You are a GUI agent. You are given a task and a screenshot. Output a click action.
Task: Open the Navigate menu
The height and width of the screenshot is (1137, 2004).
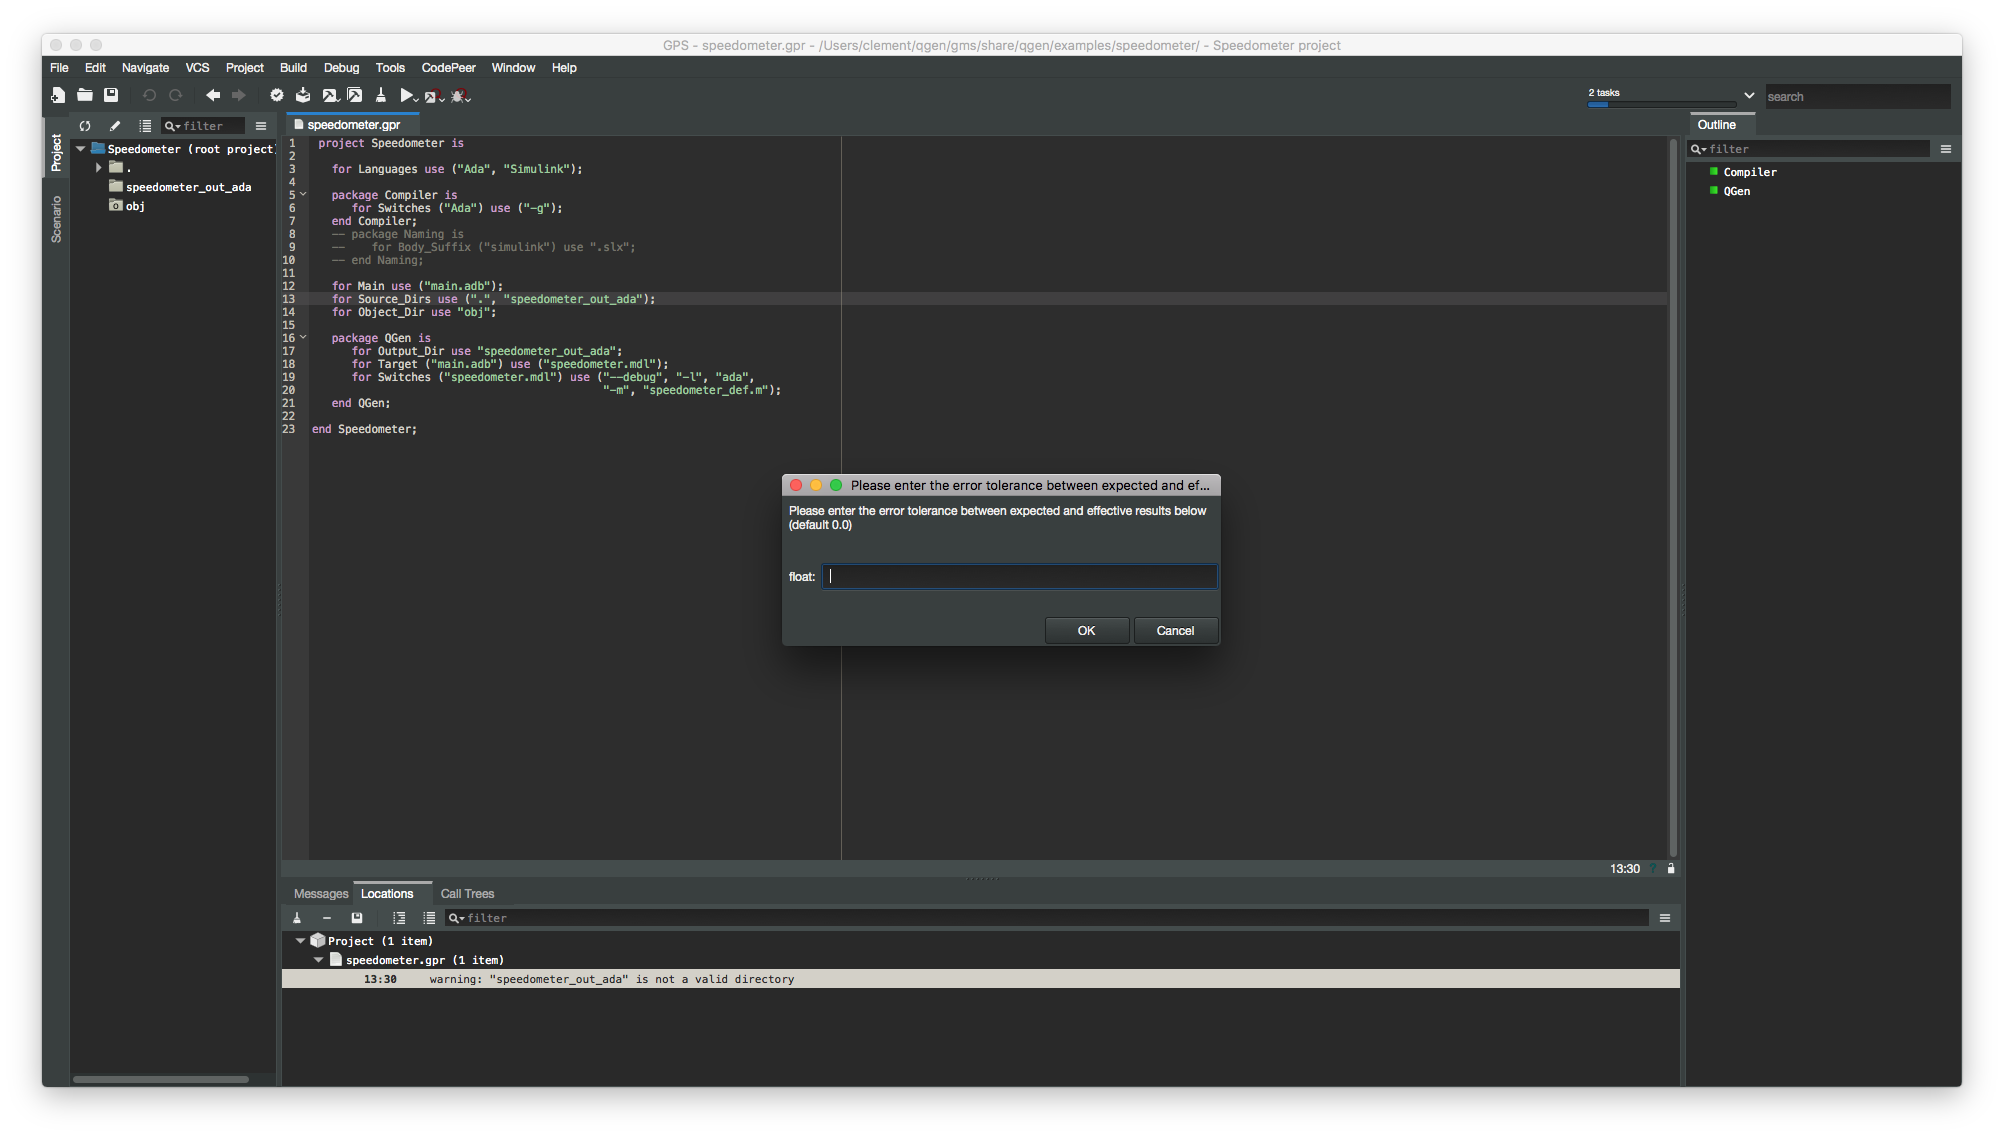click(x=145, y=68)
